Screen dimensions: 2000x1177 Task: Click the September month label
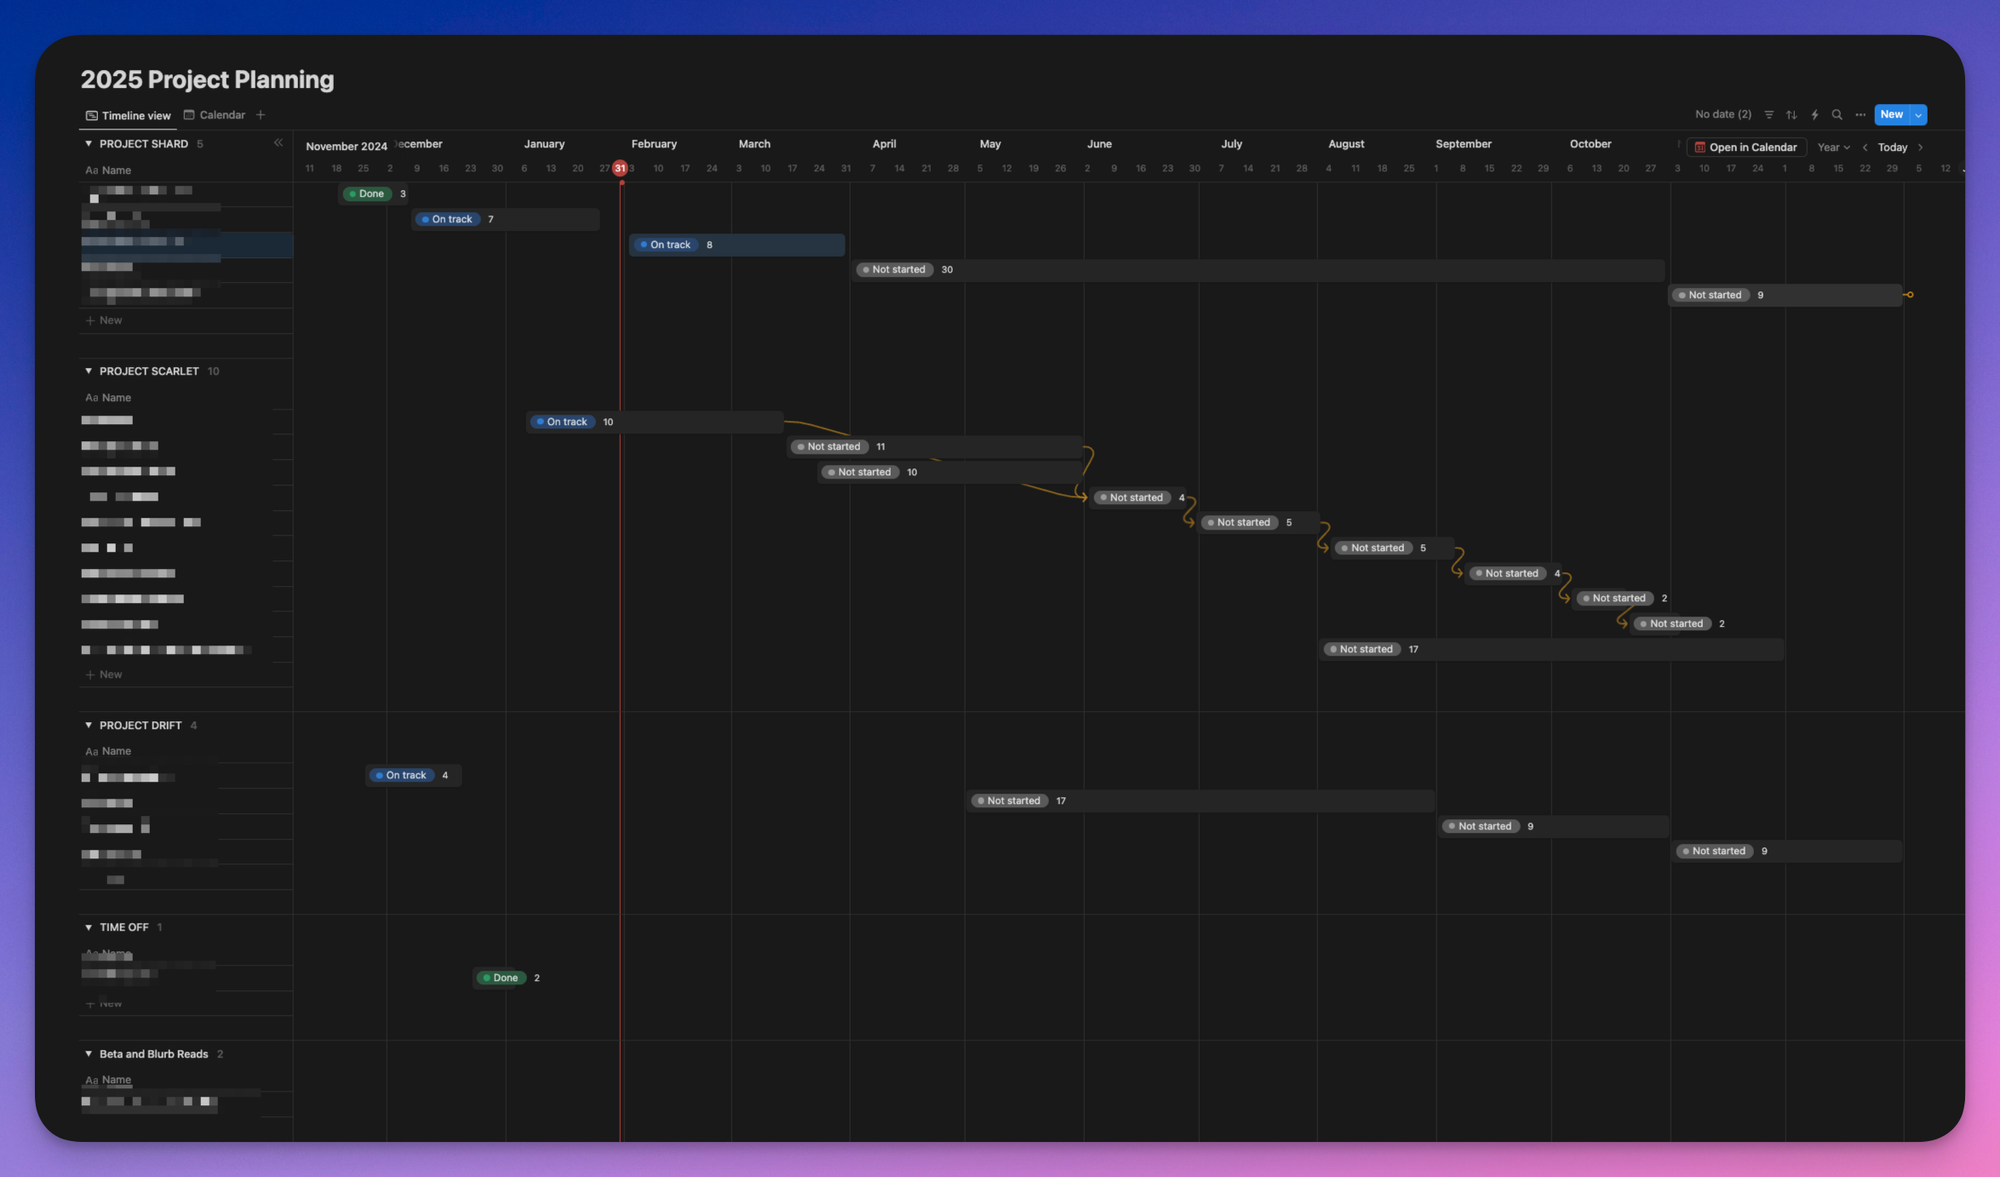click(1463, 144)
